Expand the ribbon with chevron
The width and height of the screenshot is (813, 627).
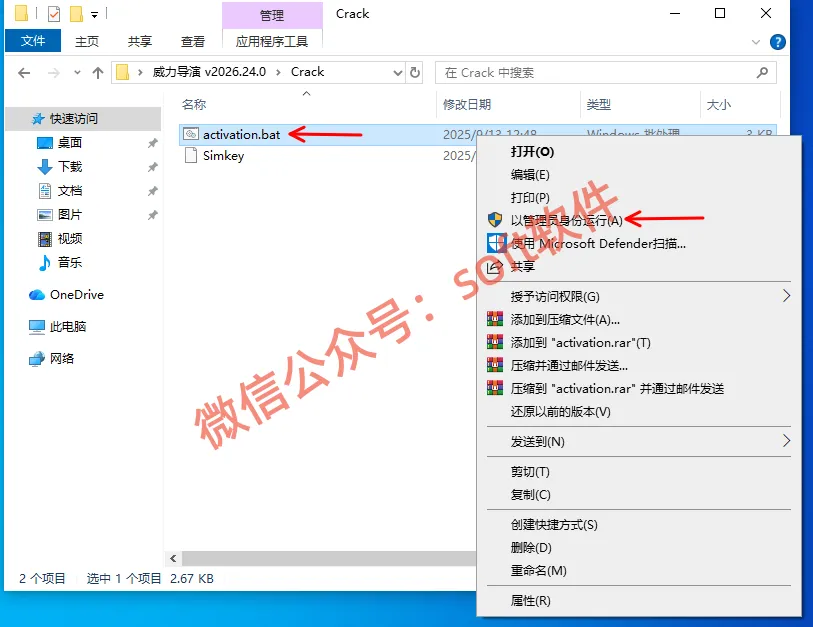click(755, 42)
